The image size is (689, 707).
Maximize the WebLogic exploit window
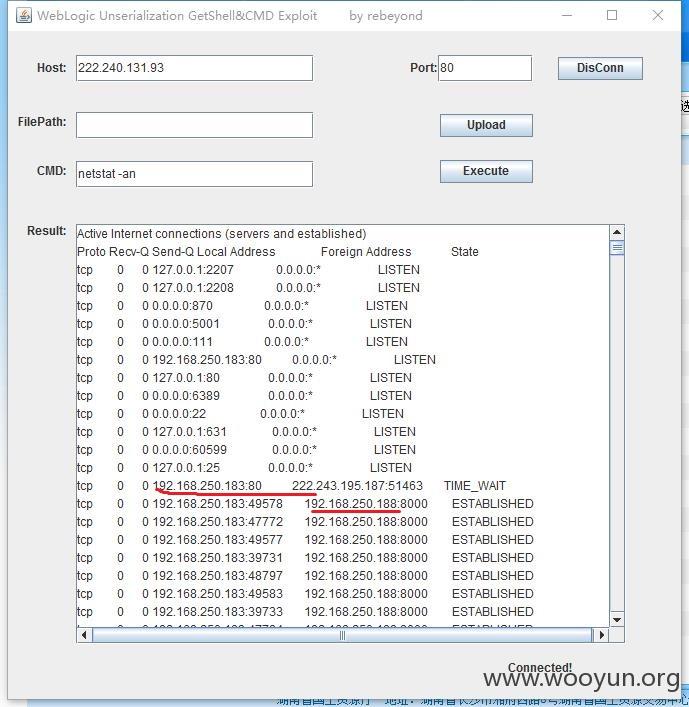[x=612, y=15]
